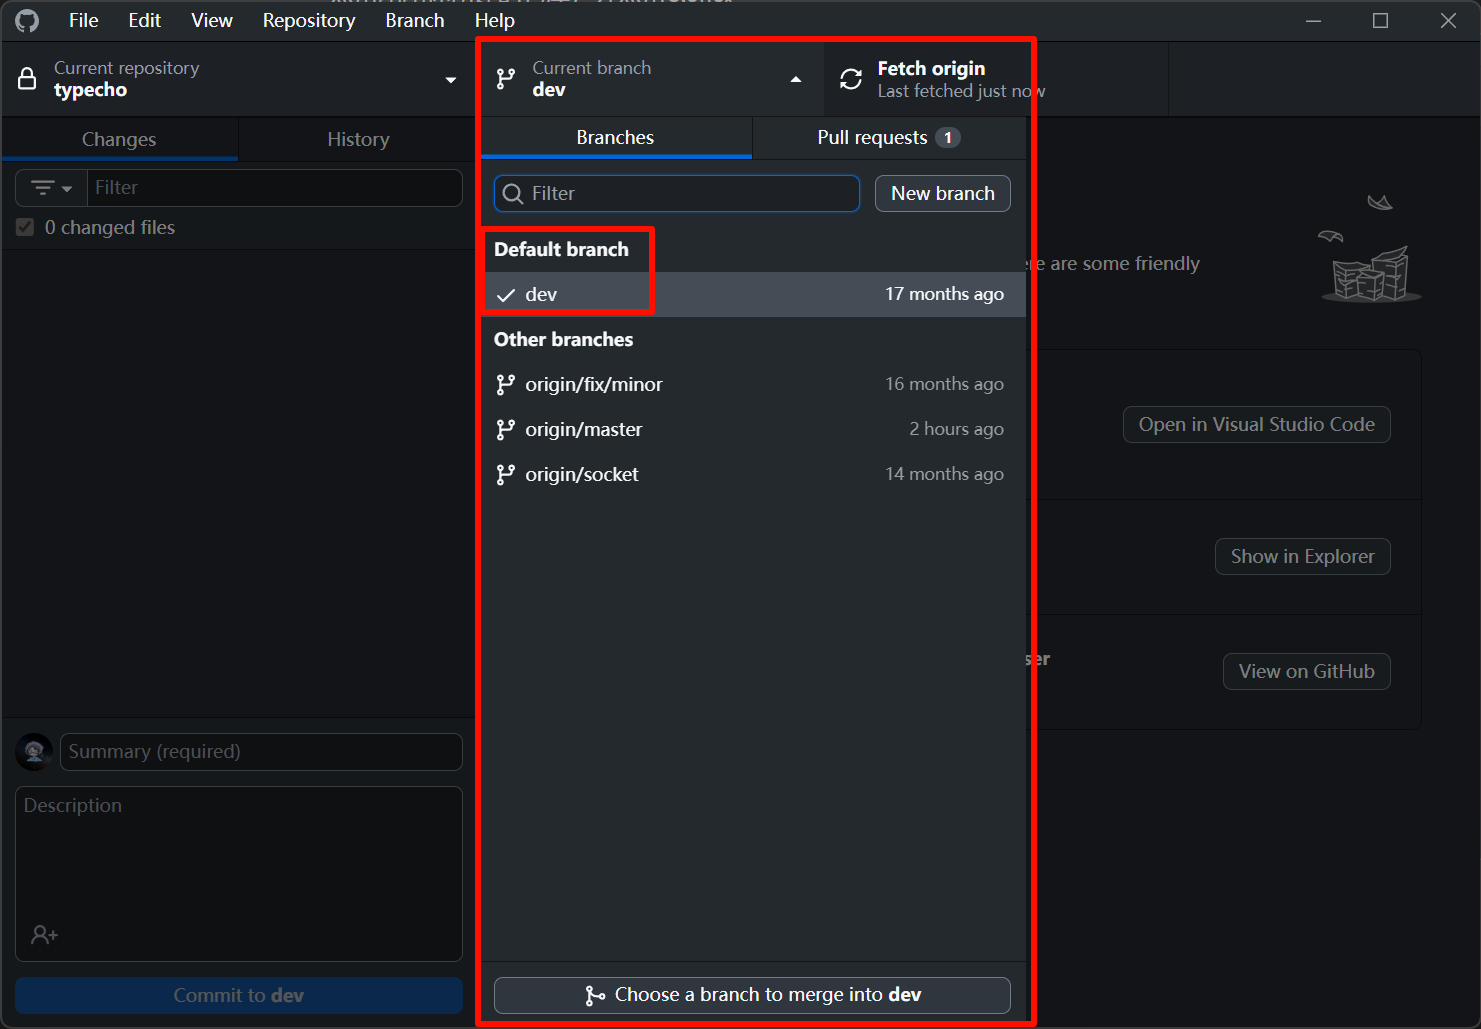1481x1029 pixels.
Task: Open the Repository menu
Action: pos(308,21)
